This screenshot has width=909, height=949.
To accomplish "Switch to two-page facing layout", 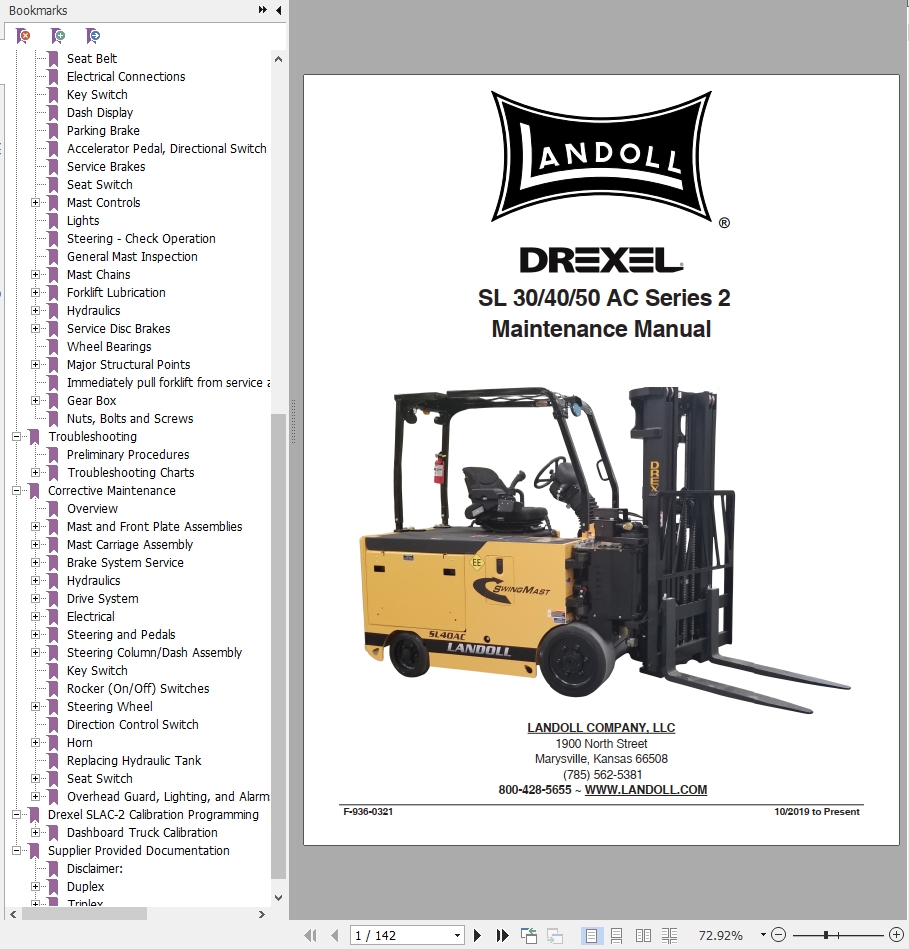I will (x=643, y=936).
